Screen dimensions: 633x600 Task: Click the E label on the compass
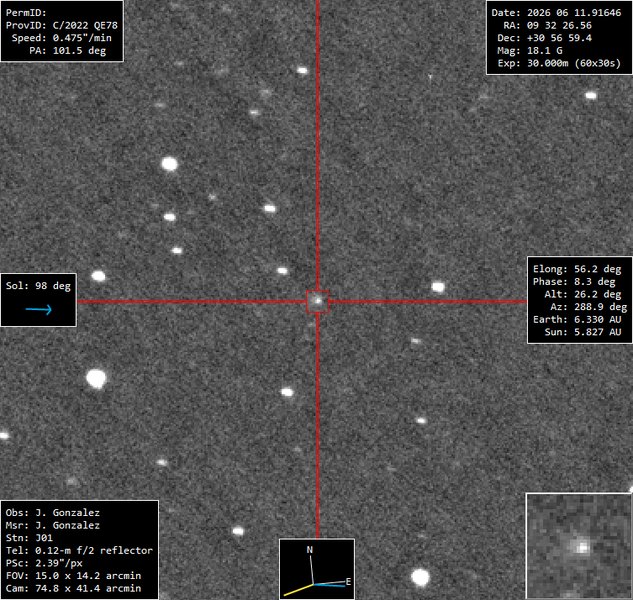tap(348, 582)
